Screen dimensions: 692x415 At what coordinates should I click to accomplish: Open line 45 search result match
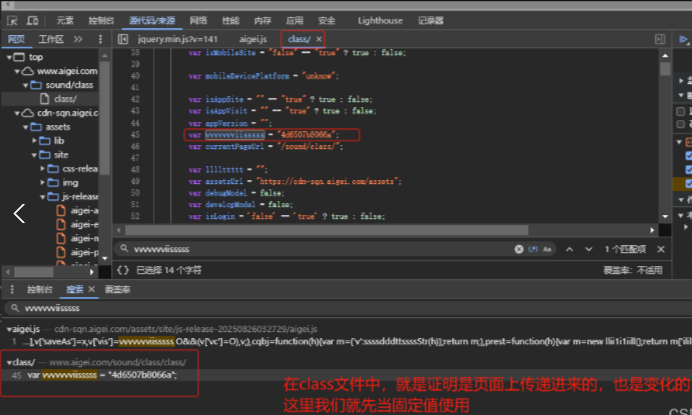[x=102, y=375]
